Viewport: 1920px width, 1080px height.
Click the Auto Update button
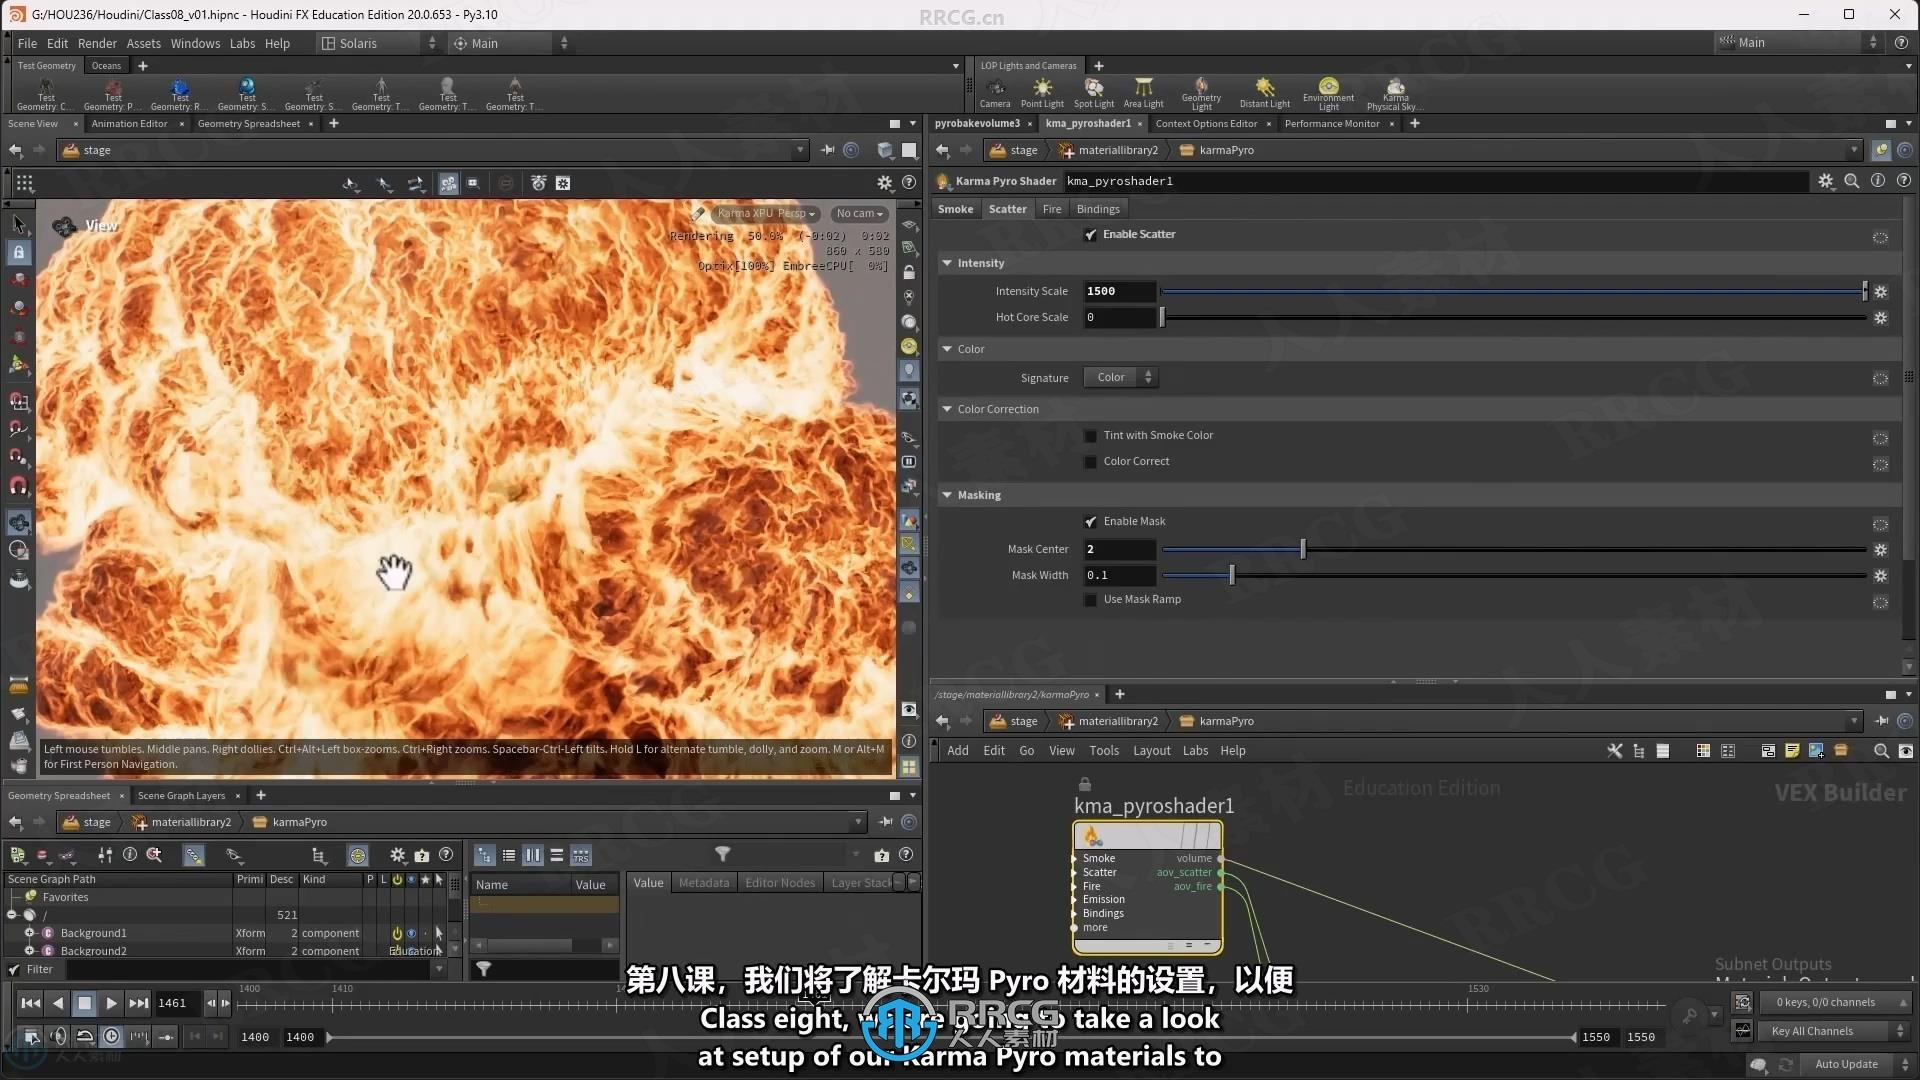(1846, 1064)
